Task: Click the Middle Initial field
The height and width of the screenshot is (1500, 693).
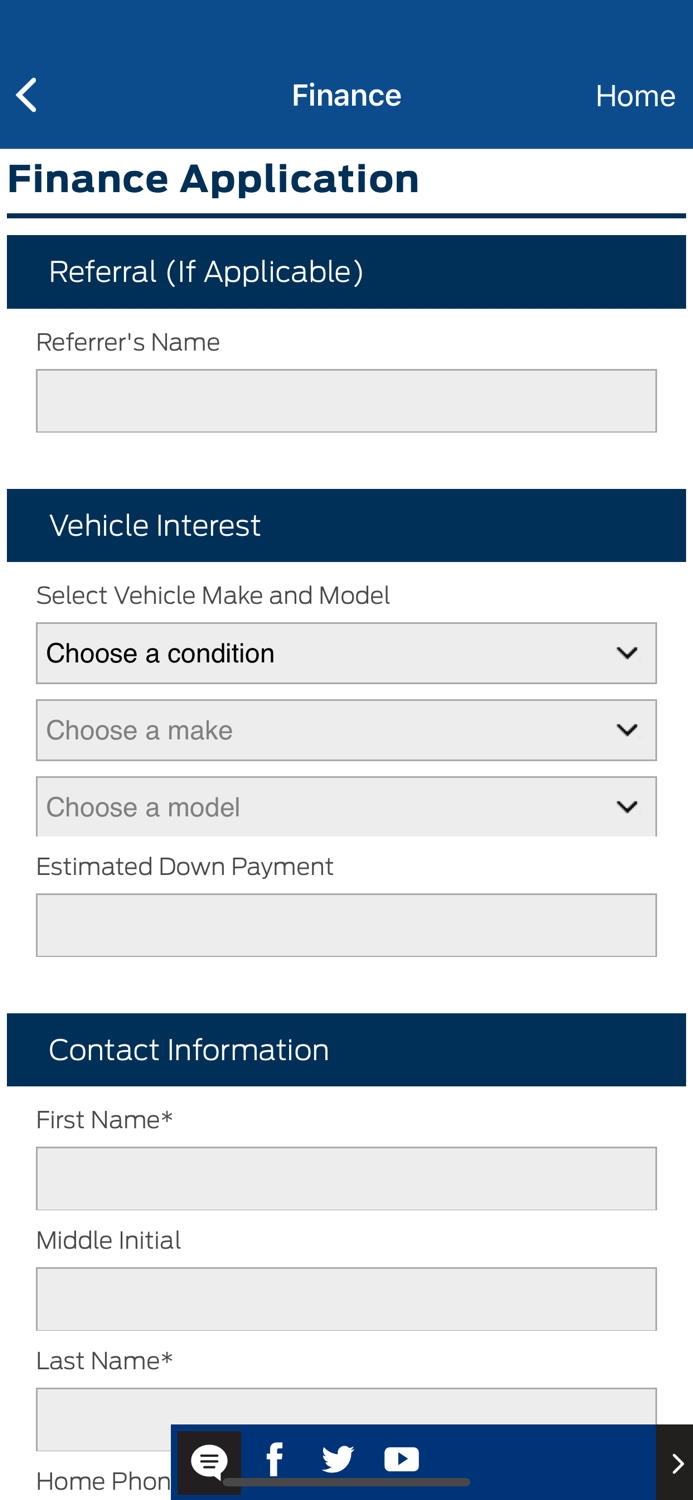Action: [346, 1296]
